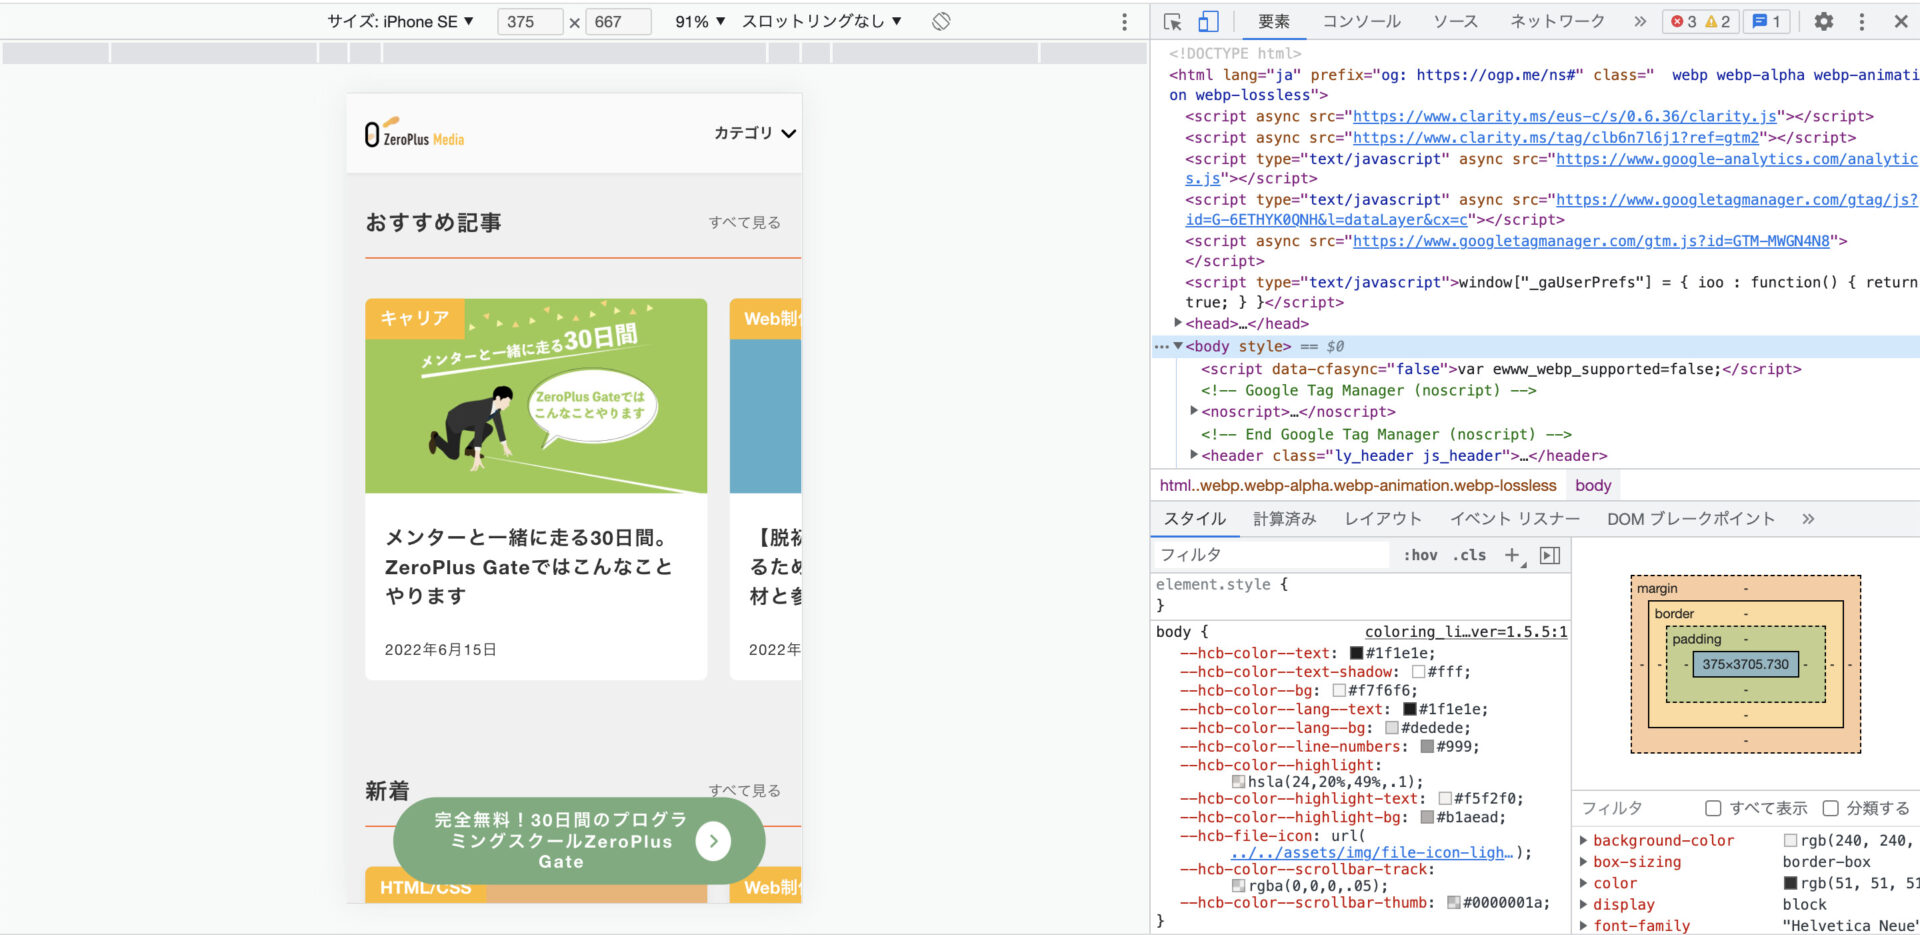Click the viewport height field 667
This screenshot has height=935, width=1920.
[618, 21]
